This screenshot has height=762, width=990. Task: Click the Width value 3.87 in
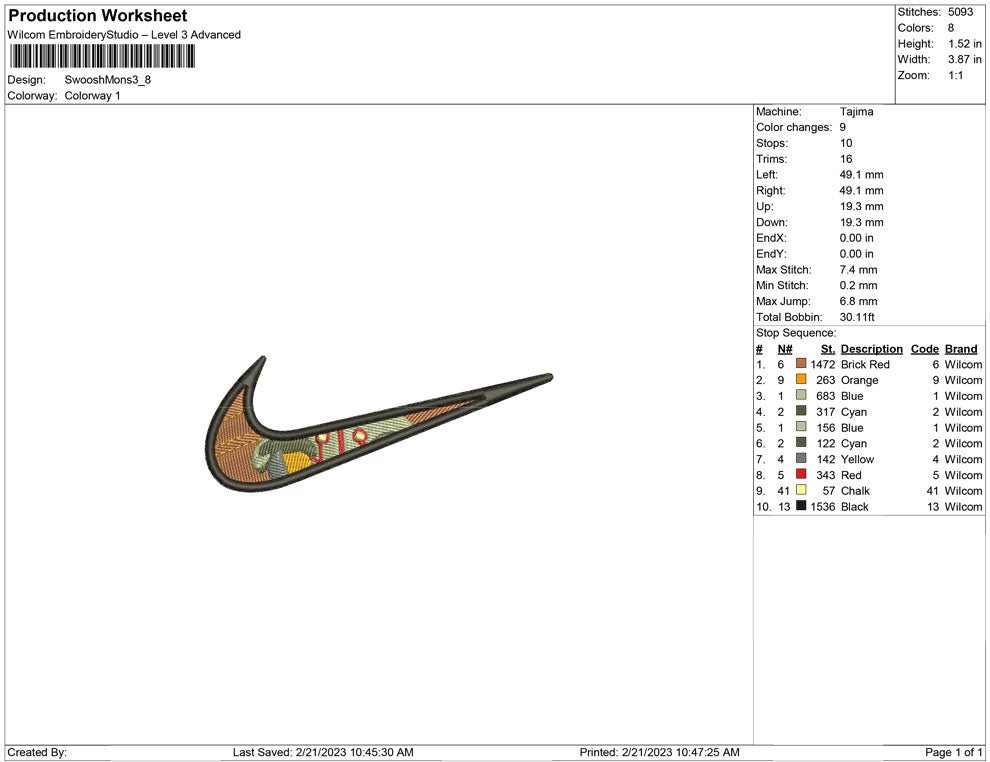point(965,59)
